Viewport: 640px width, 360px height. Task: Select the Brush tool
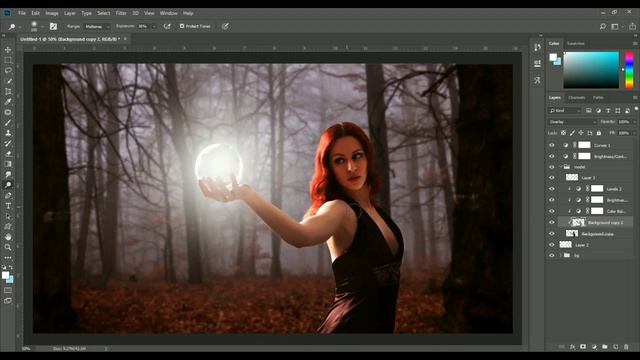pos(8,122)
